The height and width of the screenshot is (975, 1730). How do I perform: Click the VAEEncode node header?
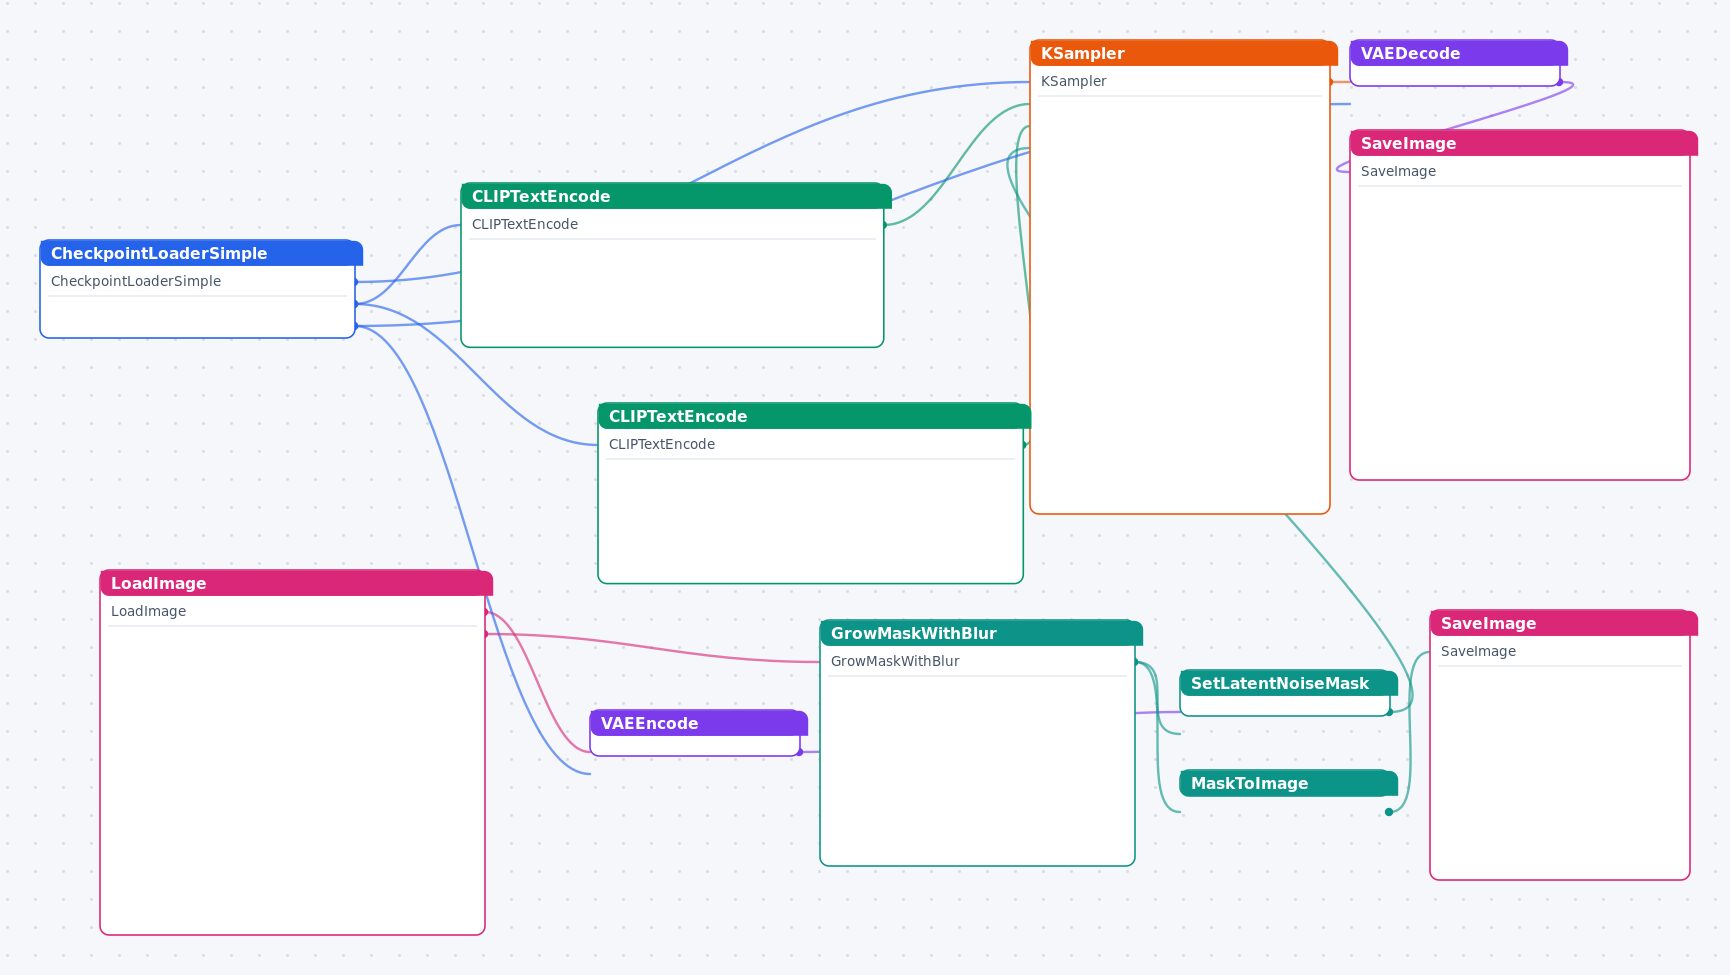pos(699,723)
